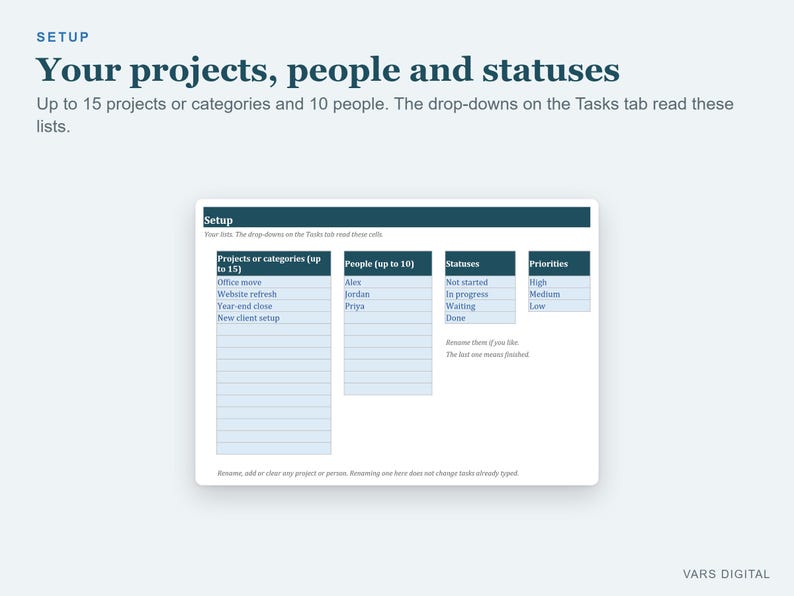Click the 'New client setup' cell
Image resolution: width=794 pixels, height=596 pixels.
click(273, 318)
